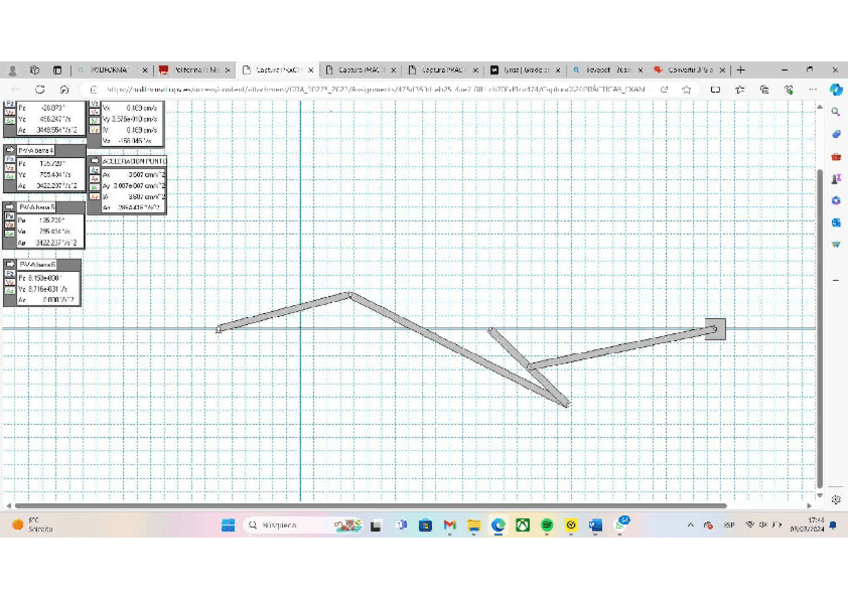Open sidebar settings gear
Viewport: 848px width, 599px height.
point(836,500)
